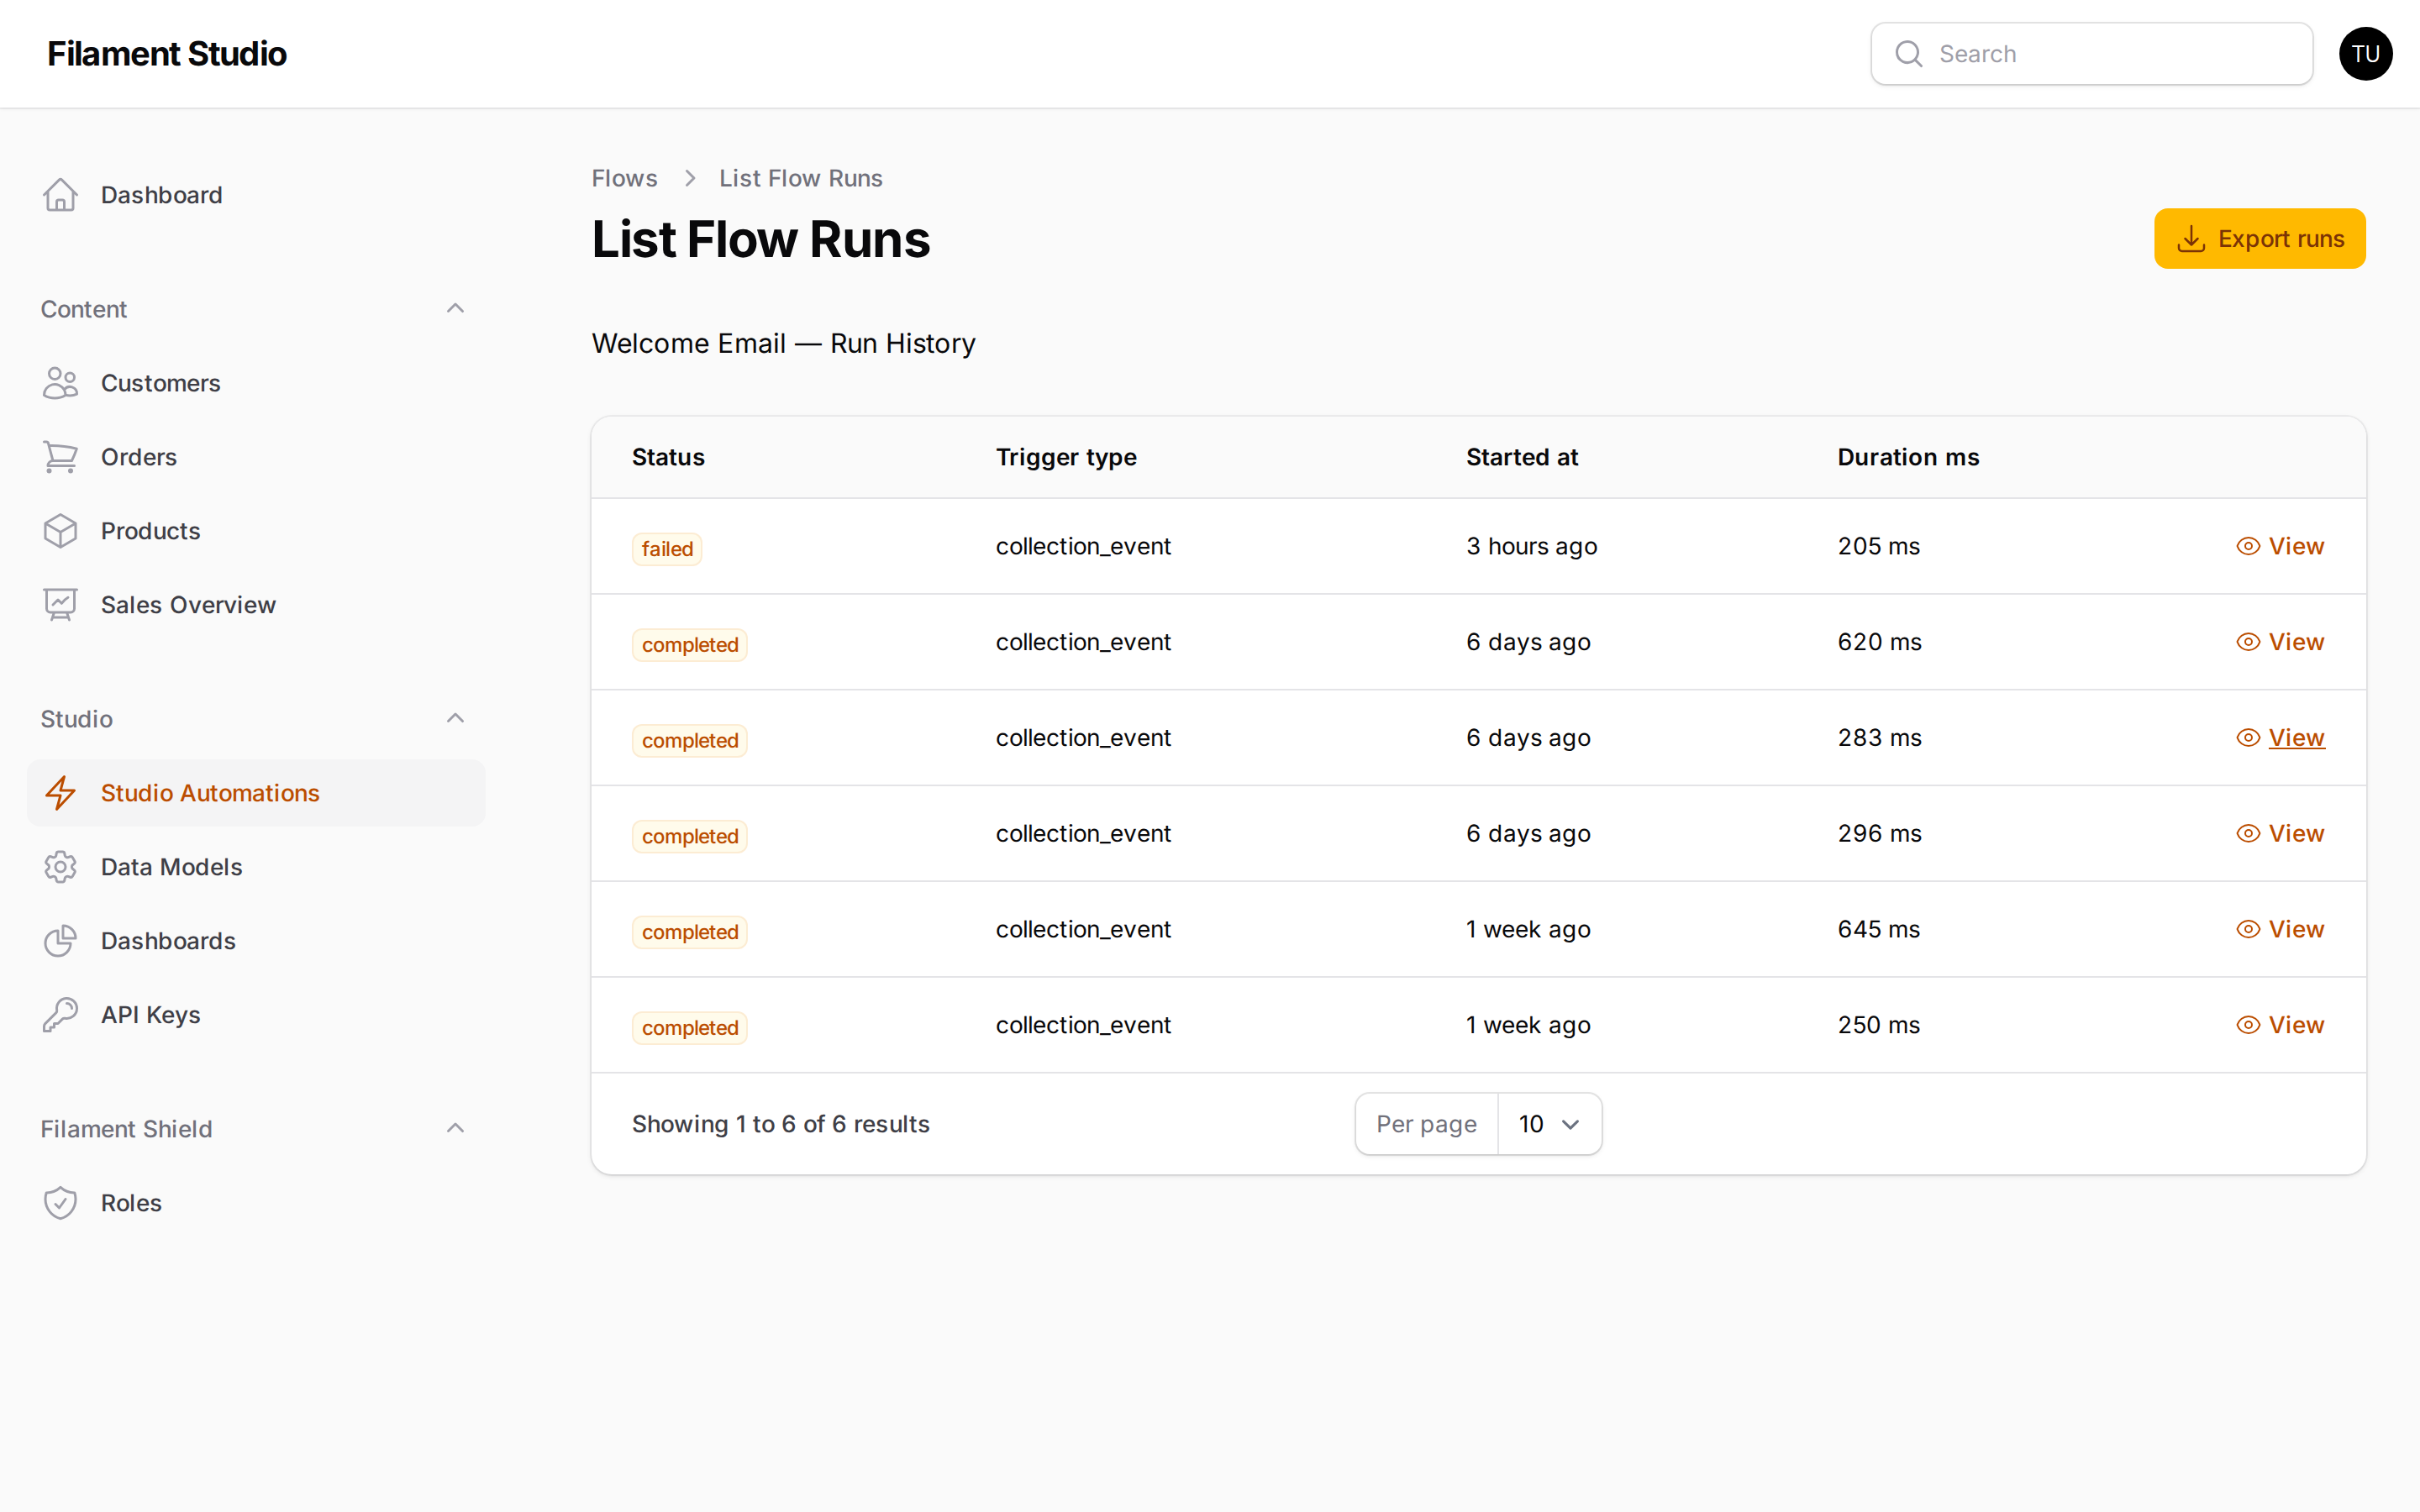
Task: Click the Products cube icon
Action: tap(60, 531)
